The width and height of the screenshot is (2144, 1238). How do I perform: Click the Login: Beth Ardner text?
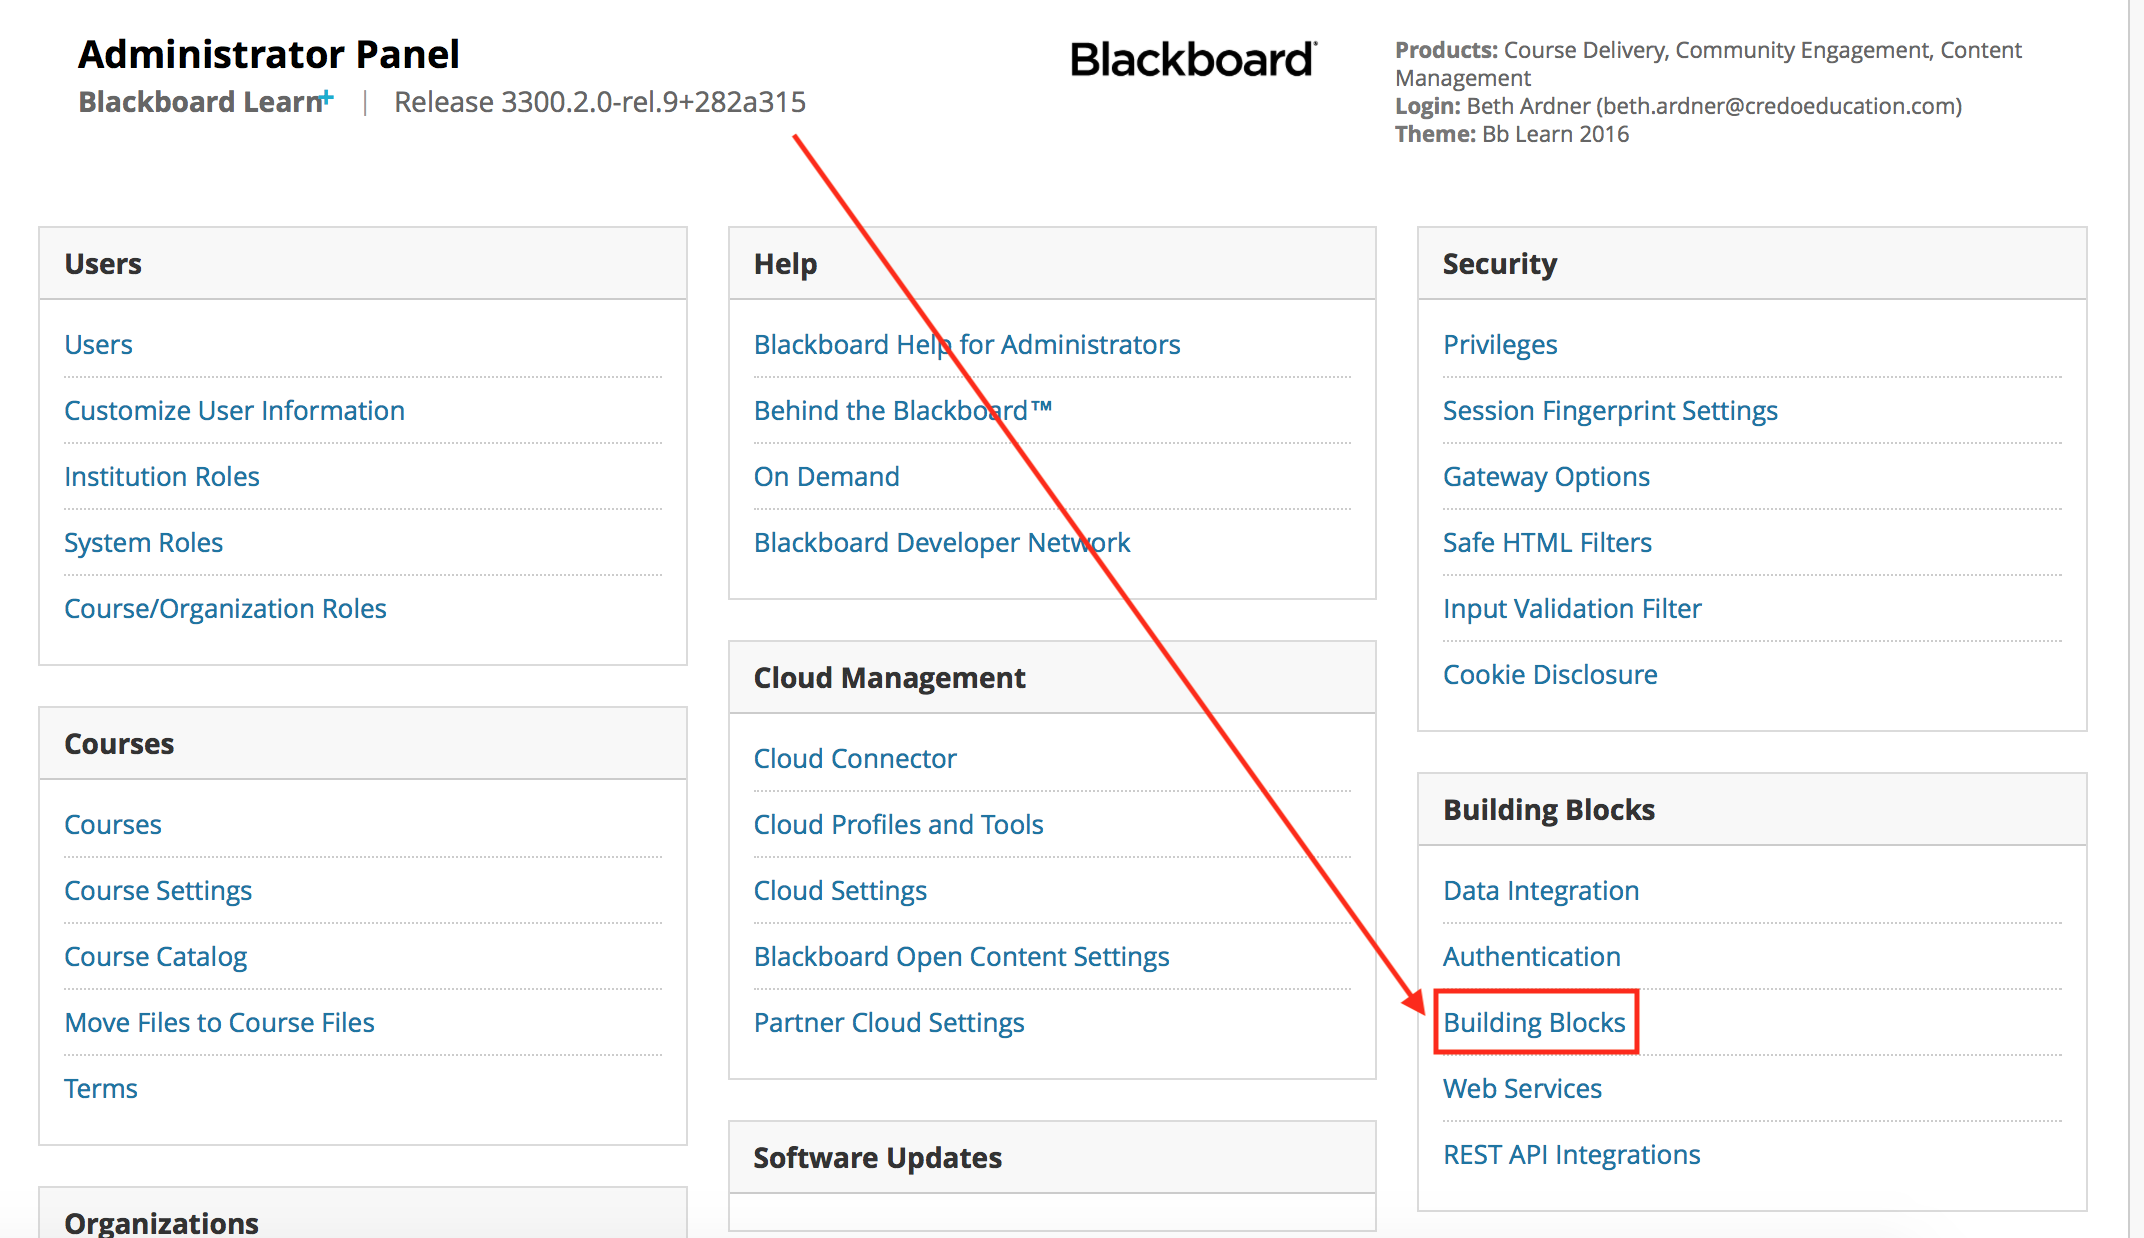pyautogui.click(x=1678, y=106)
